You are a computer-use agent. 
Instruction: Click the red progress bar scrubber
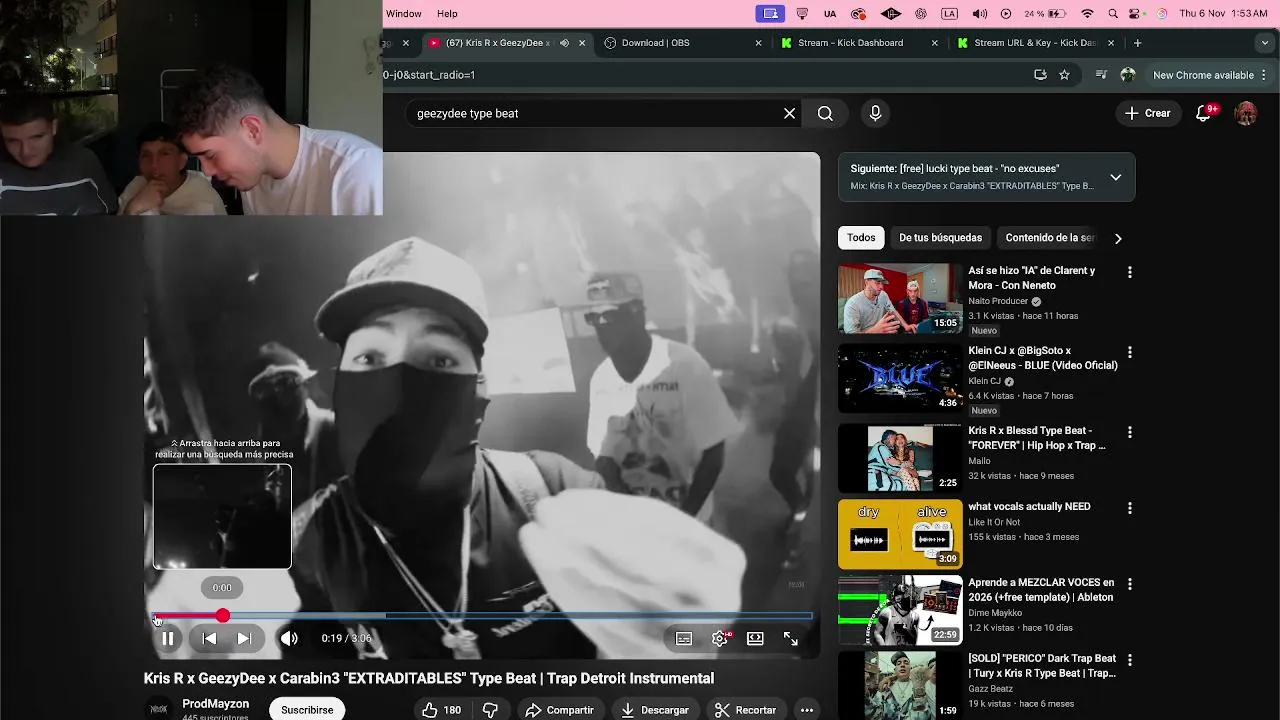223,616
